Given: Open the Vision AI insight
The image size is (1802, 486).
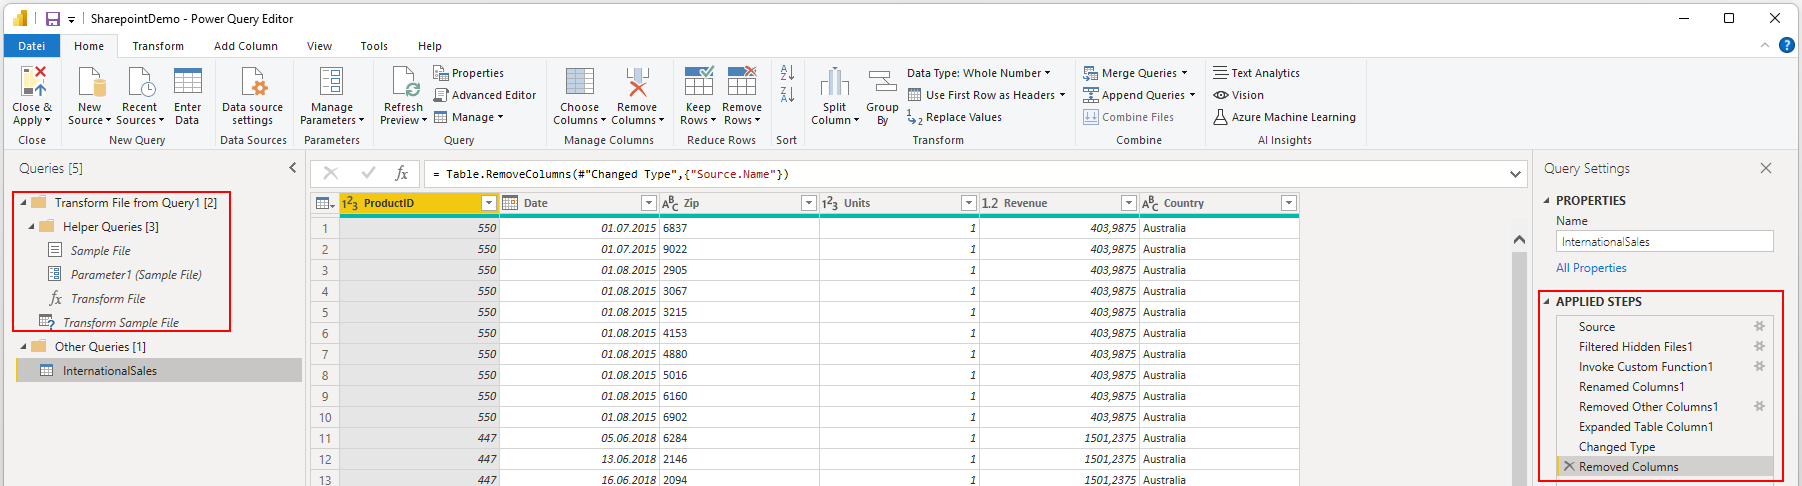Looking at the screenshot, I should [1238, 95].
